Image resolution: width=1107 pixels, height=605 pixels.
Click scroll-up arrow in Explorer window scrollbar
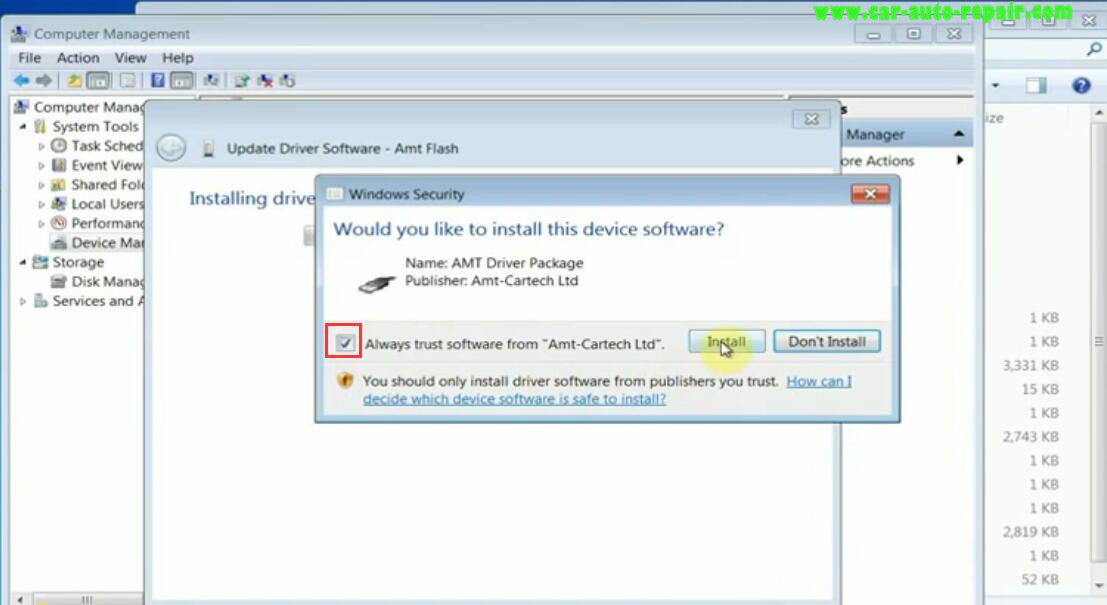pos(1099,113)
